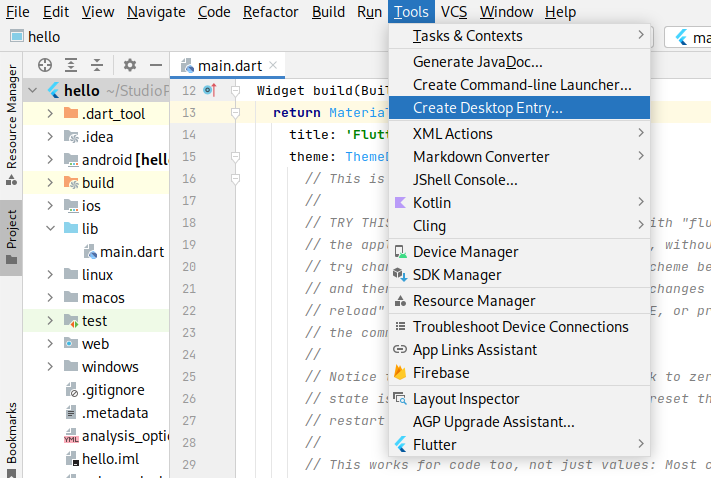The image size is (711, 478).
Task: Click the Flutter logo in Tools menu
Action: tap(400, 444)
